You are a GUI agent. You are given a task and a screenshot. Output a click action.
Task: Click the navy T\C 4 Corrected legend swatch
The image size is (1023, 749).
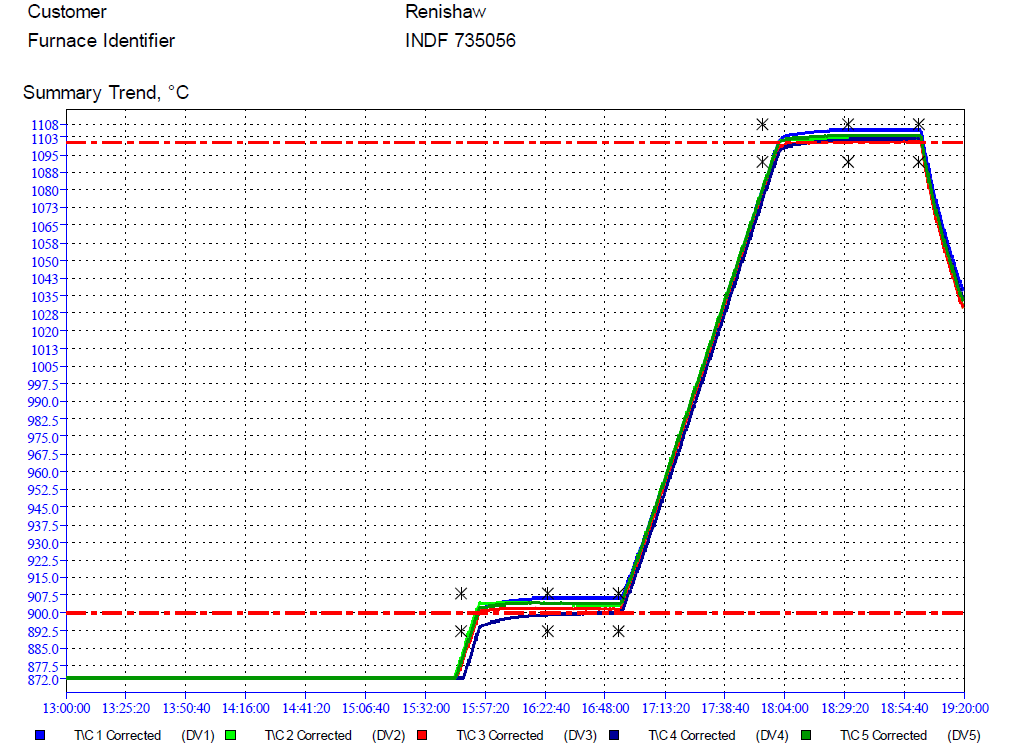[613, 735]
